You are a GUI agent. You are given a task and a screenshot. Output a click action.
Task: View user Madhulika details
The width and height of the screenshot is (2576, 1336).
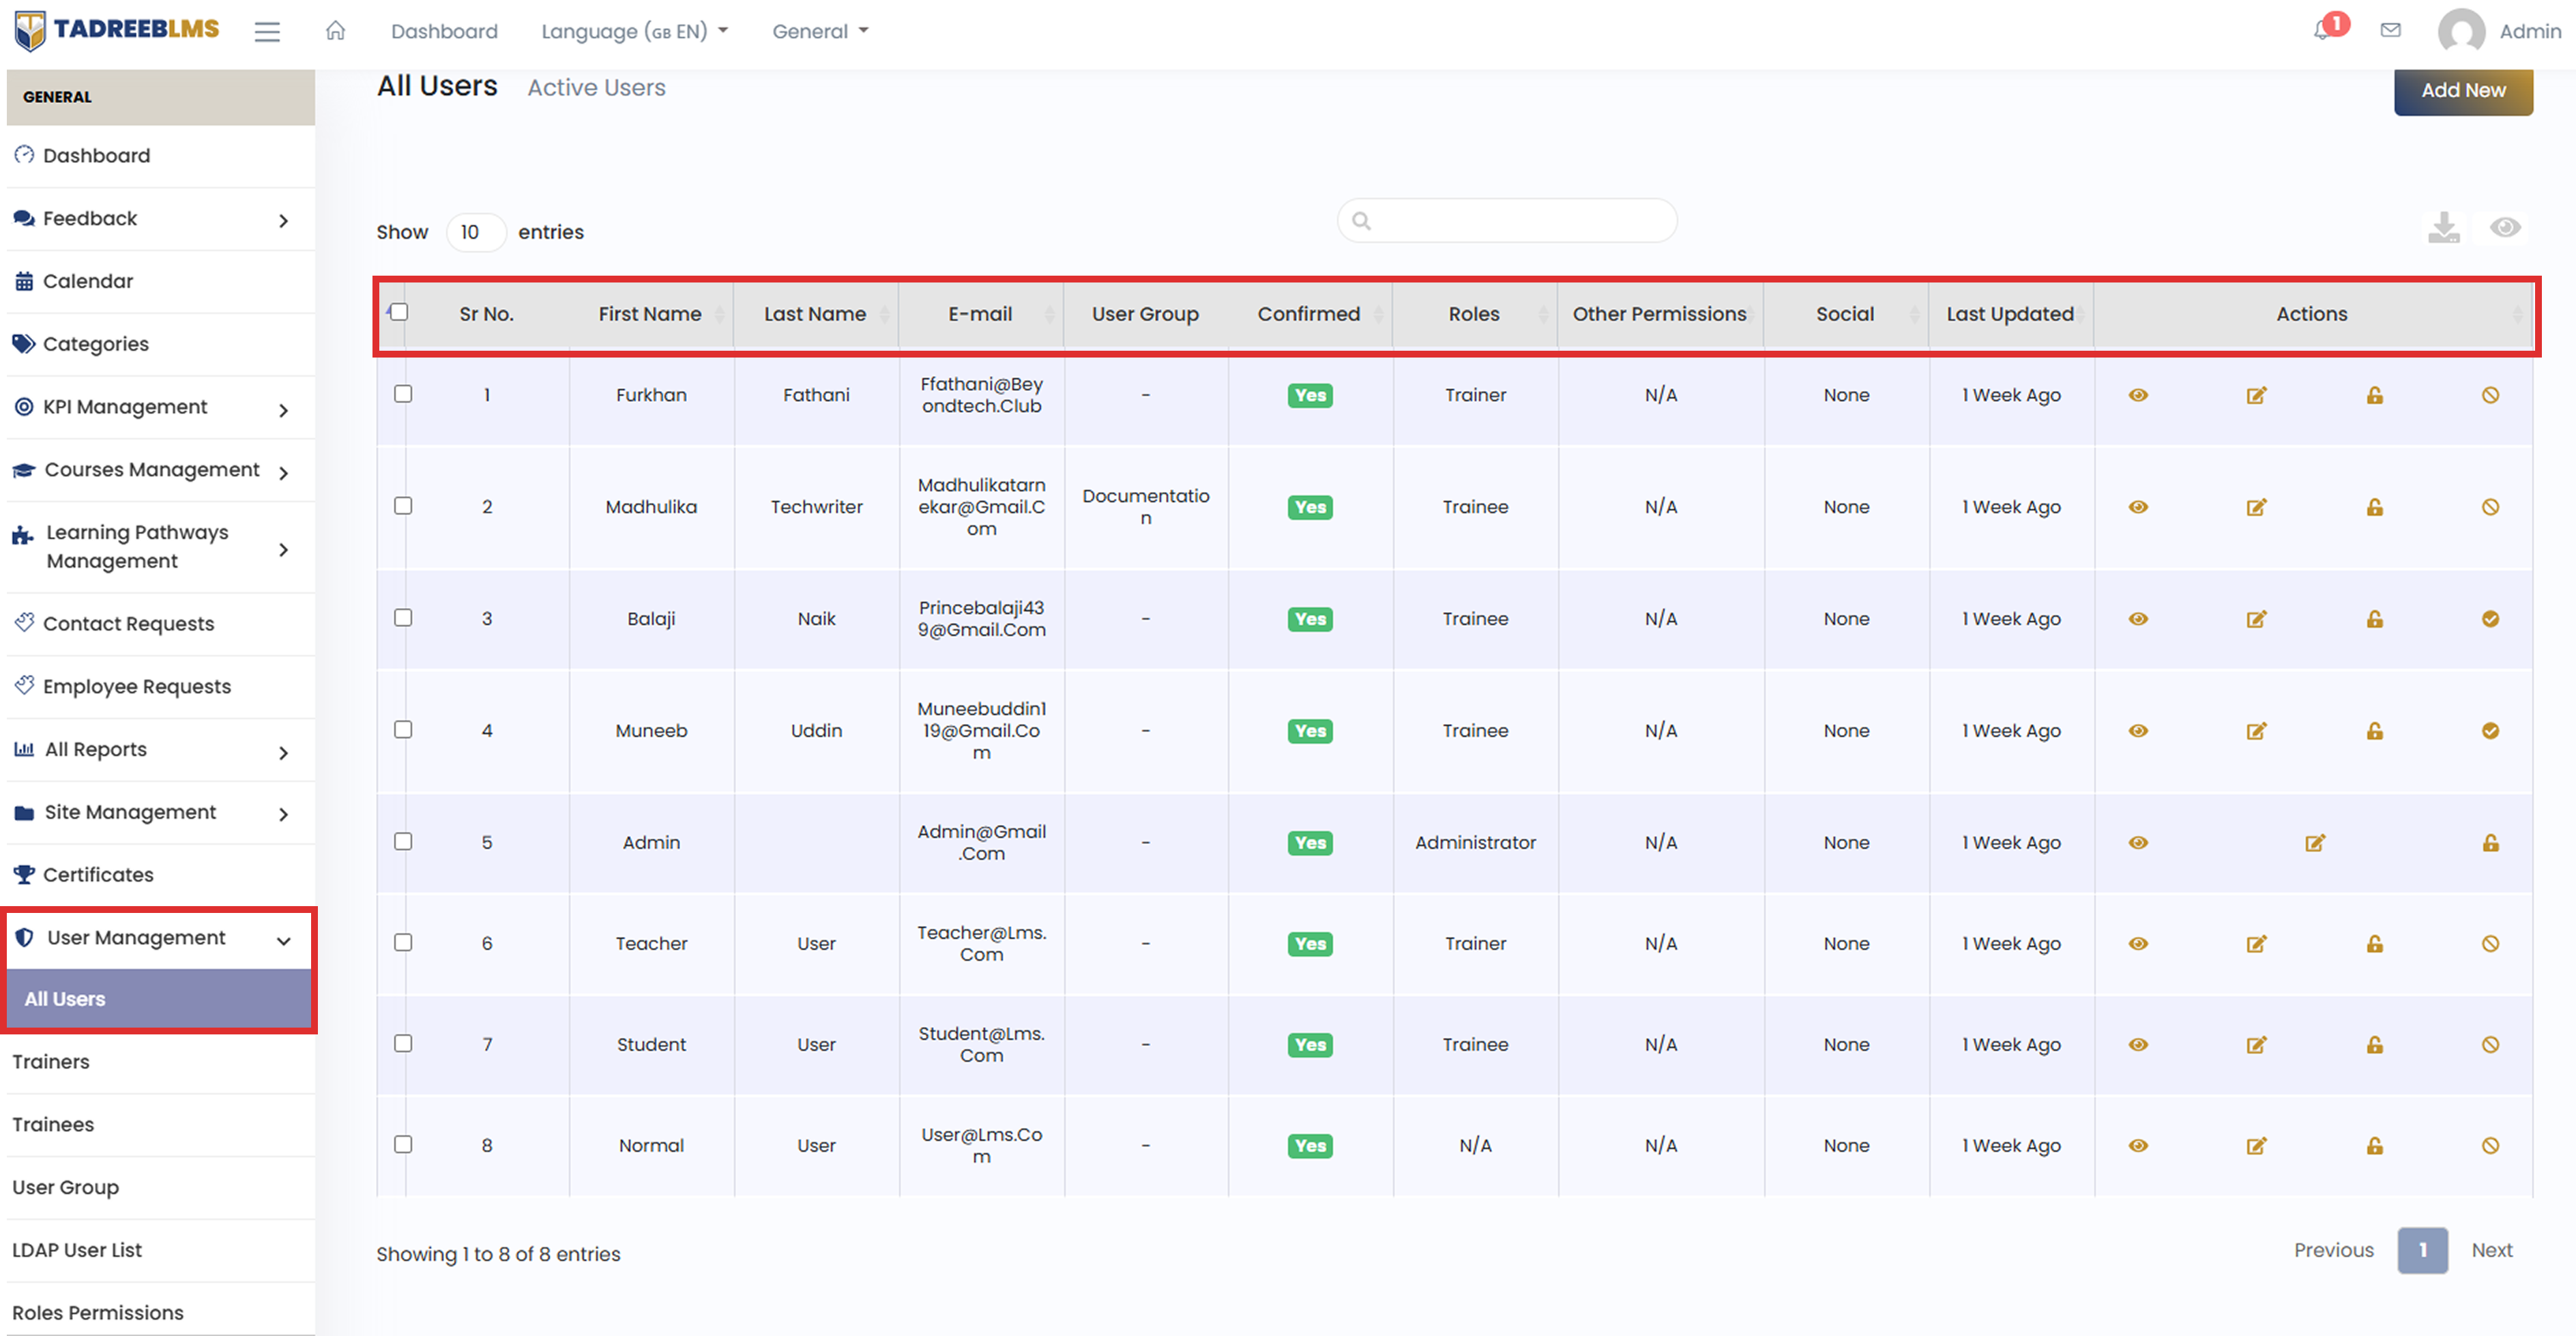point(2138,507)
